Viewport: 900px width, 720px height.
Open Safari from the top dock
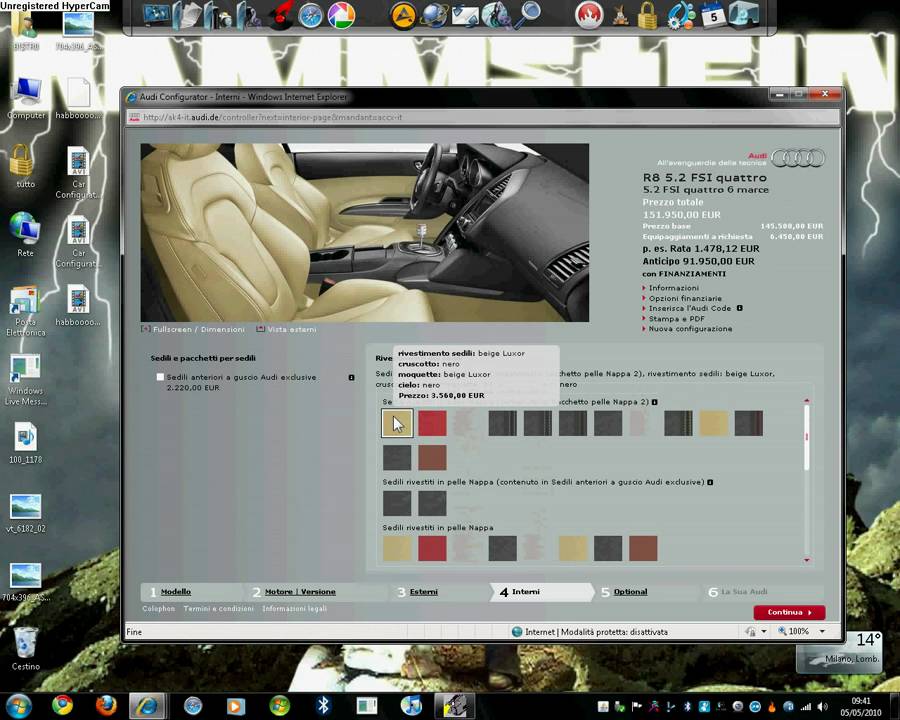click(311, 16)
